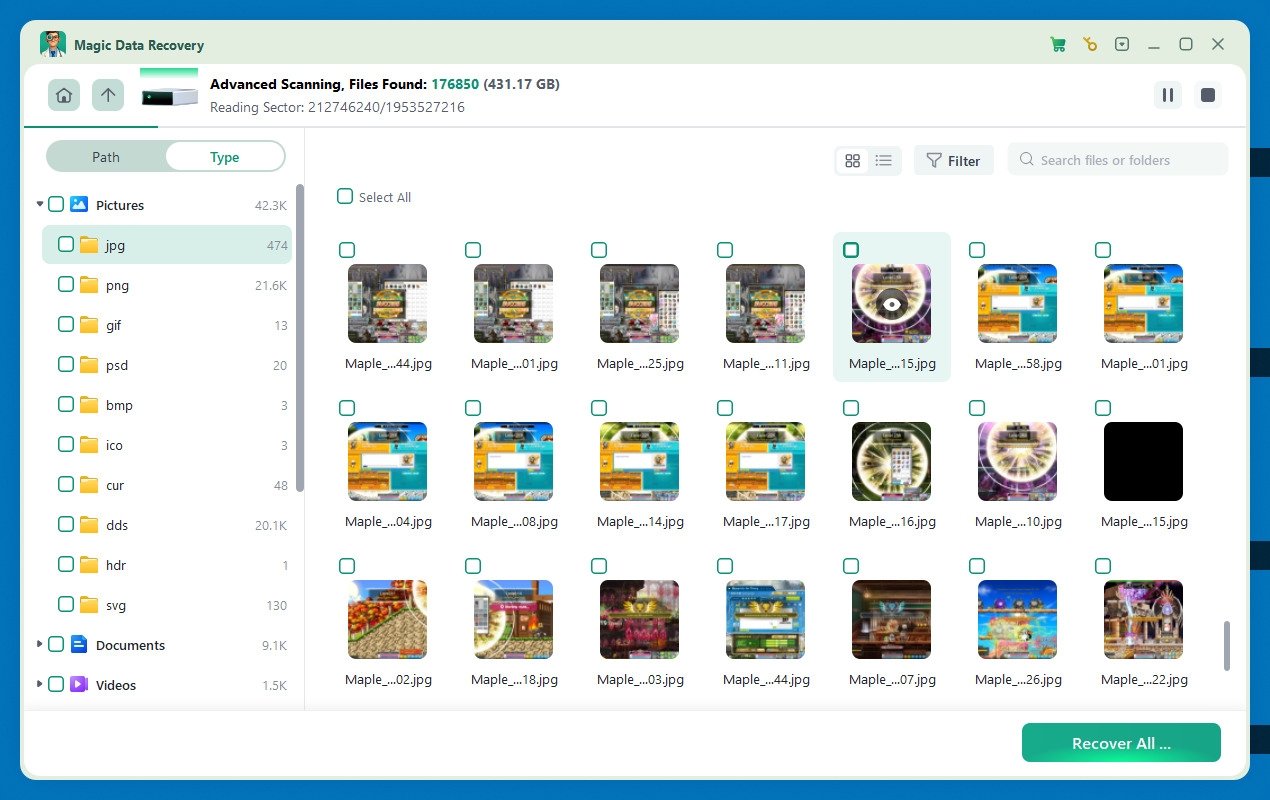Expand the Videos category
Screen dimensions: 1270x800
pyautogui.click(x=40, y=685)
